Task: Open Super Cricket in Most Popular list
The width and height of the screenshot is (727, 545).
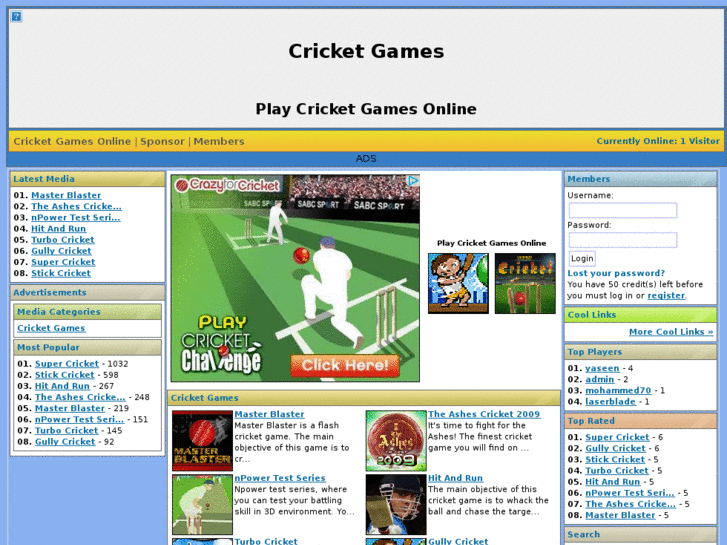Action: point(67,364)
